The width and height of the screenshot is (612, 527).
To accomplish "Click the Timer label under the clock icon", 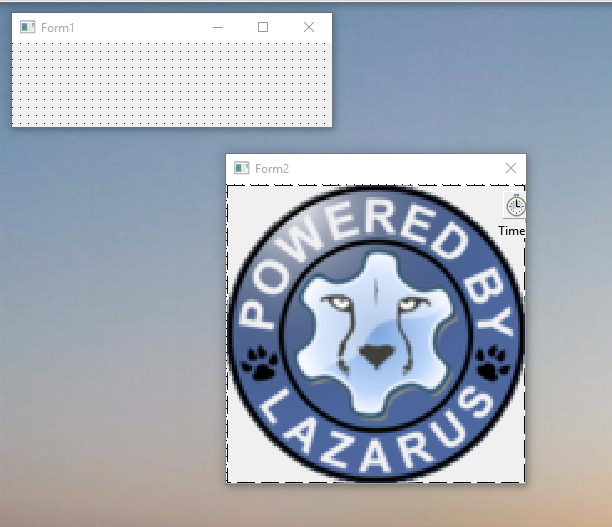I will [512, 231].
